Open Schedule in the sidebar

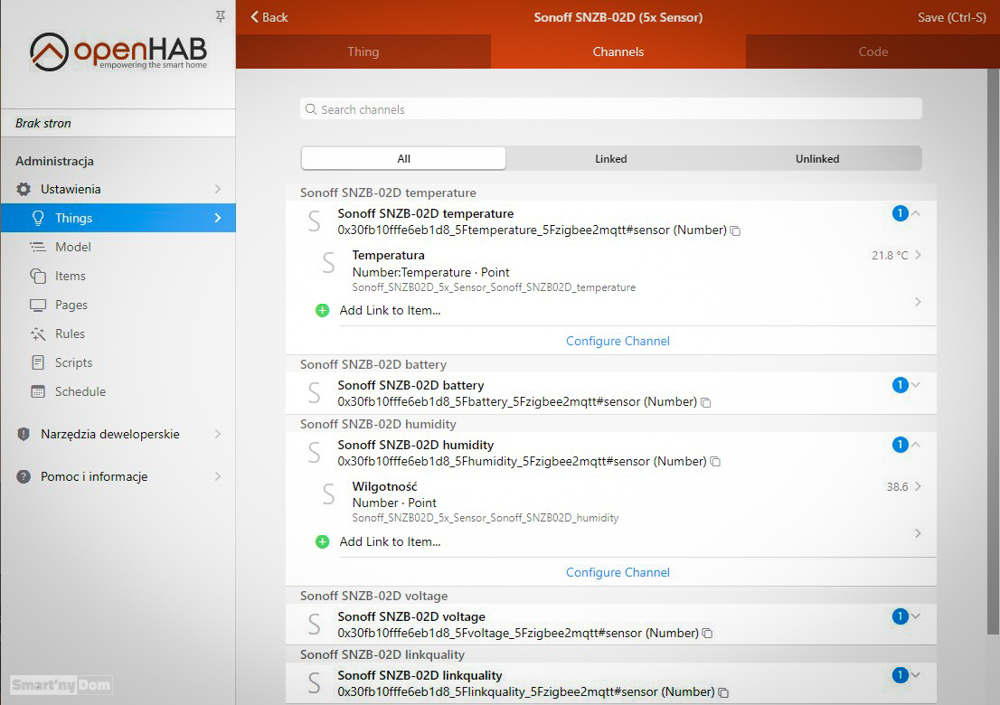tap(119, 392)
